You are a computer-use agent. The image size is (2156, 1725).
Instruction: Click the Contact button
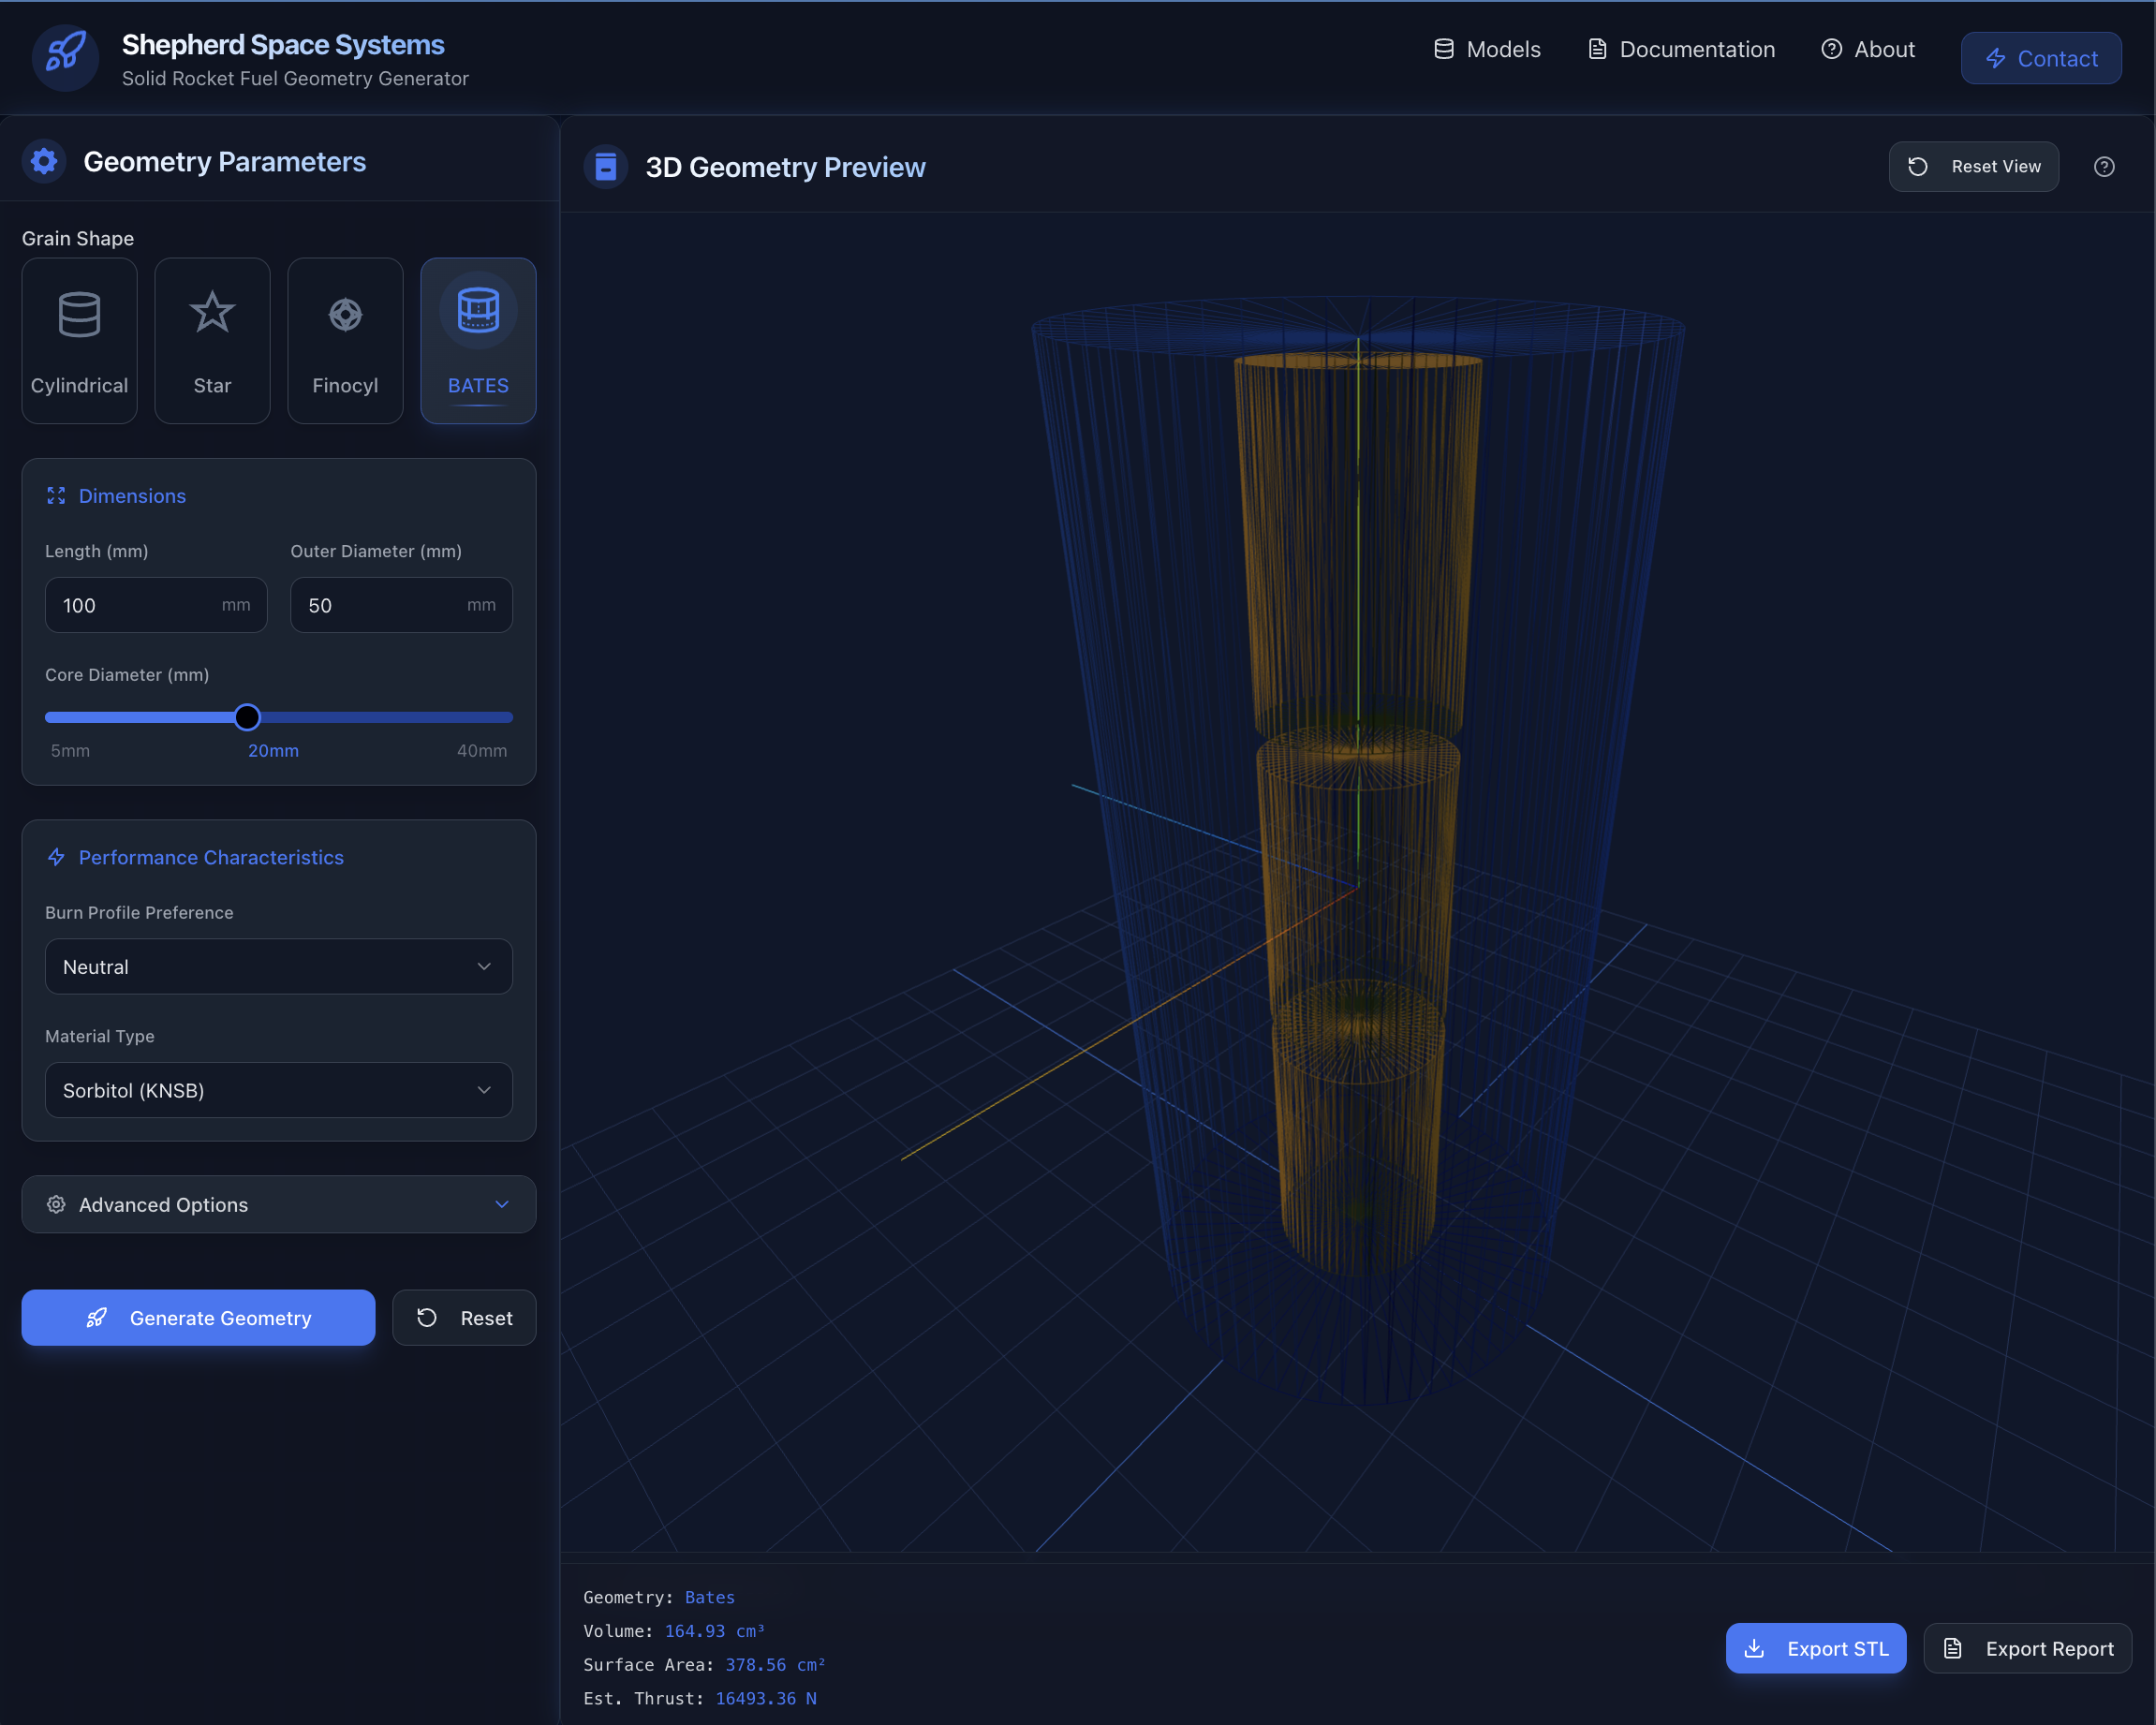(2040, 57)
